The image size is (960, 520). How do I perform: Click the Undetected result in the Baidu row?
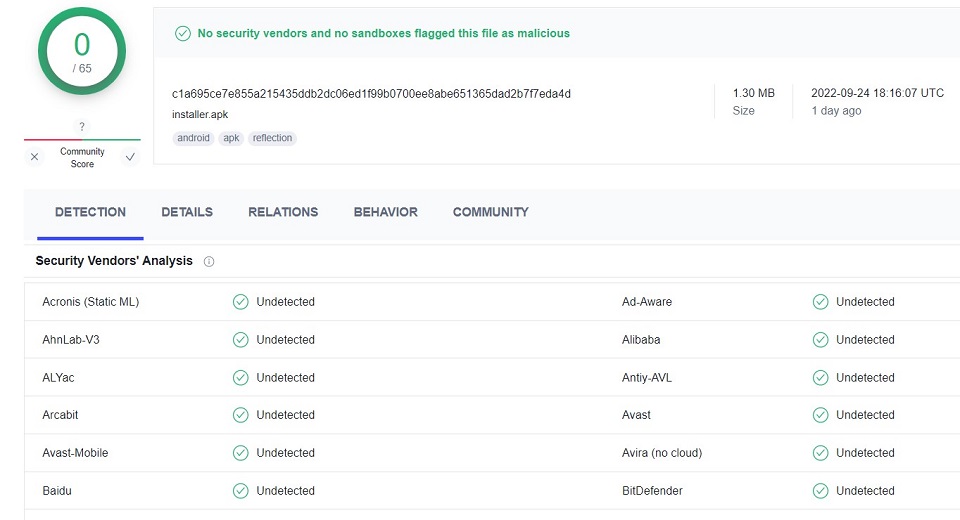click(285, 491)
